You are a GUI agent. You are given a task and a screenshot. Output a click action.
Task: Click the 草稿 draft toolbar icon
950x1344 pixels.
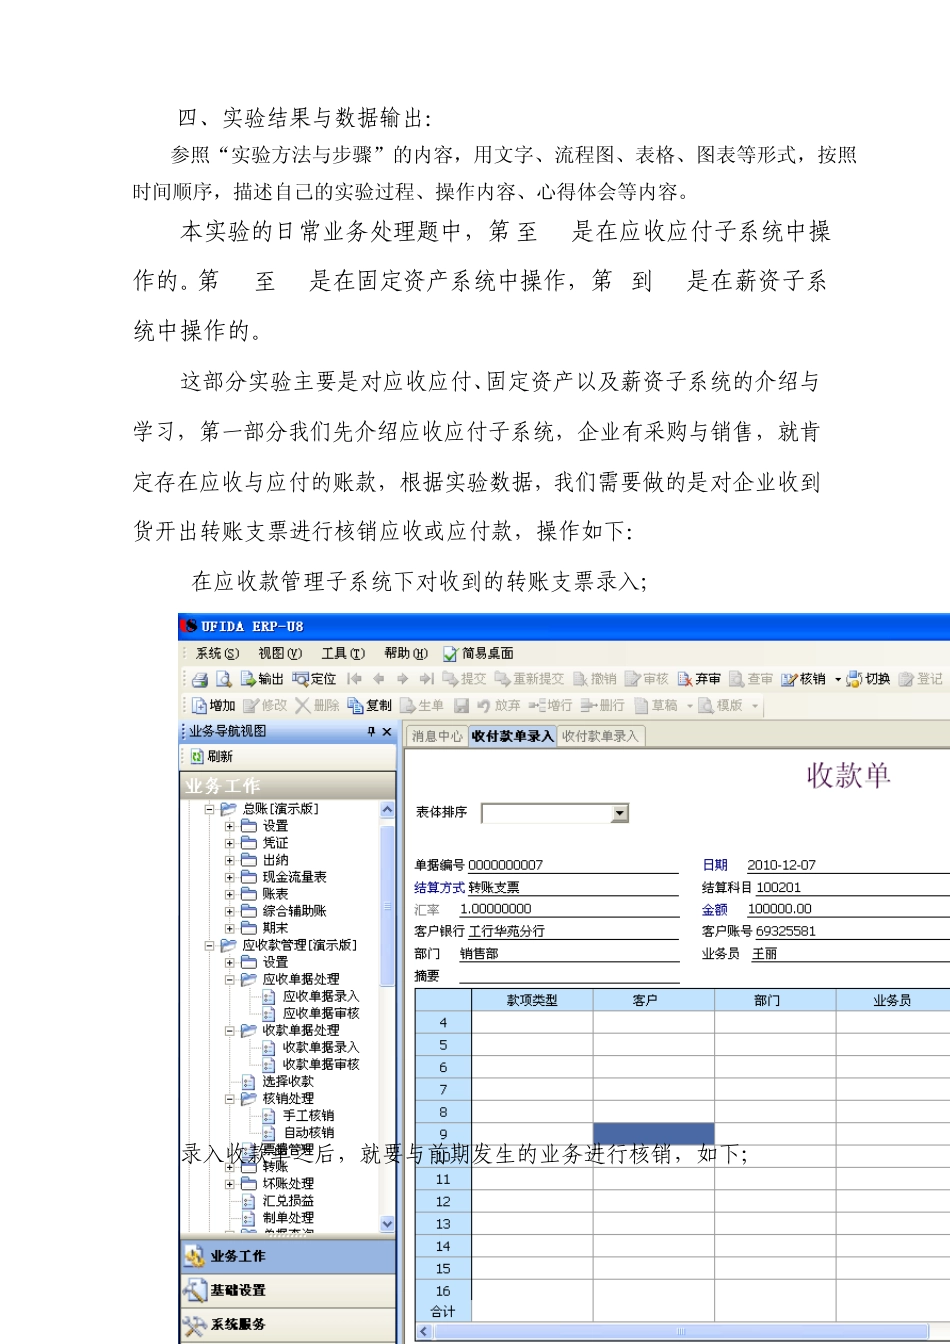pos(656,705)
